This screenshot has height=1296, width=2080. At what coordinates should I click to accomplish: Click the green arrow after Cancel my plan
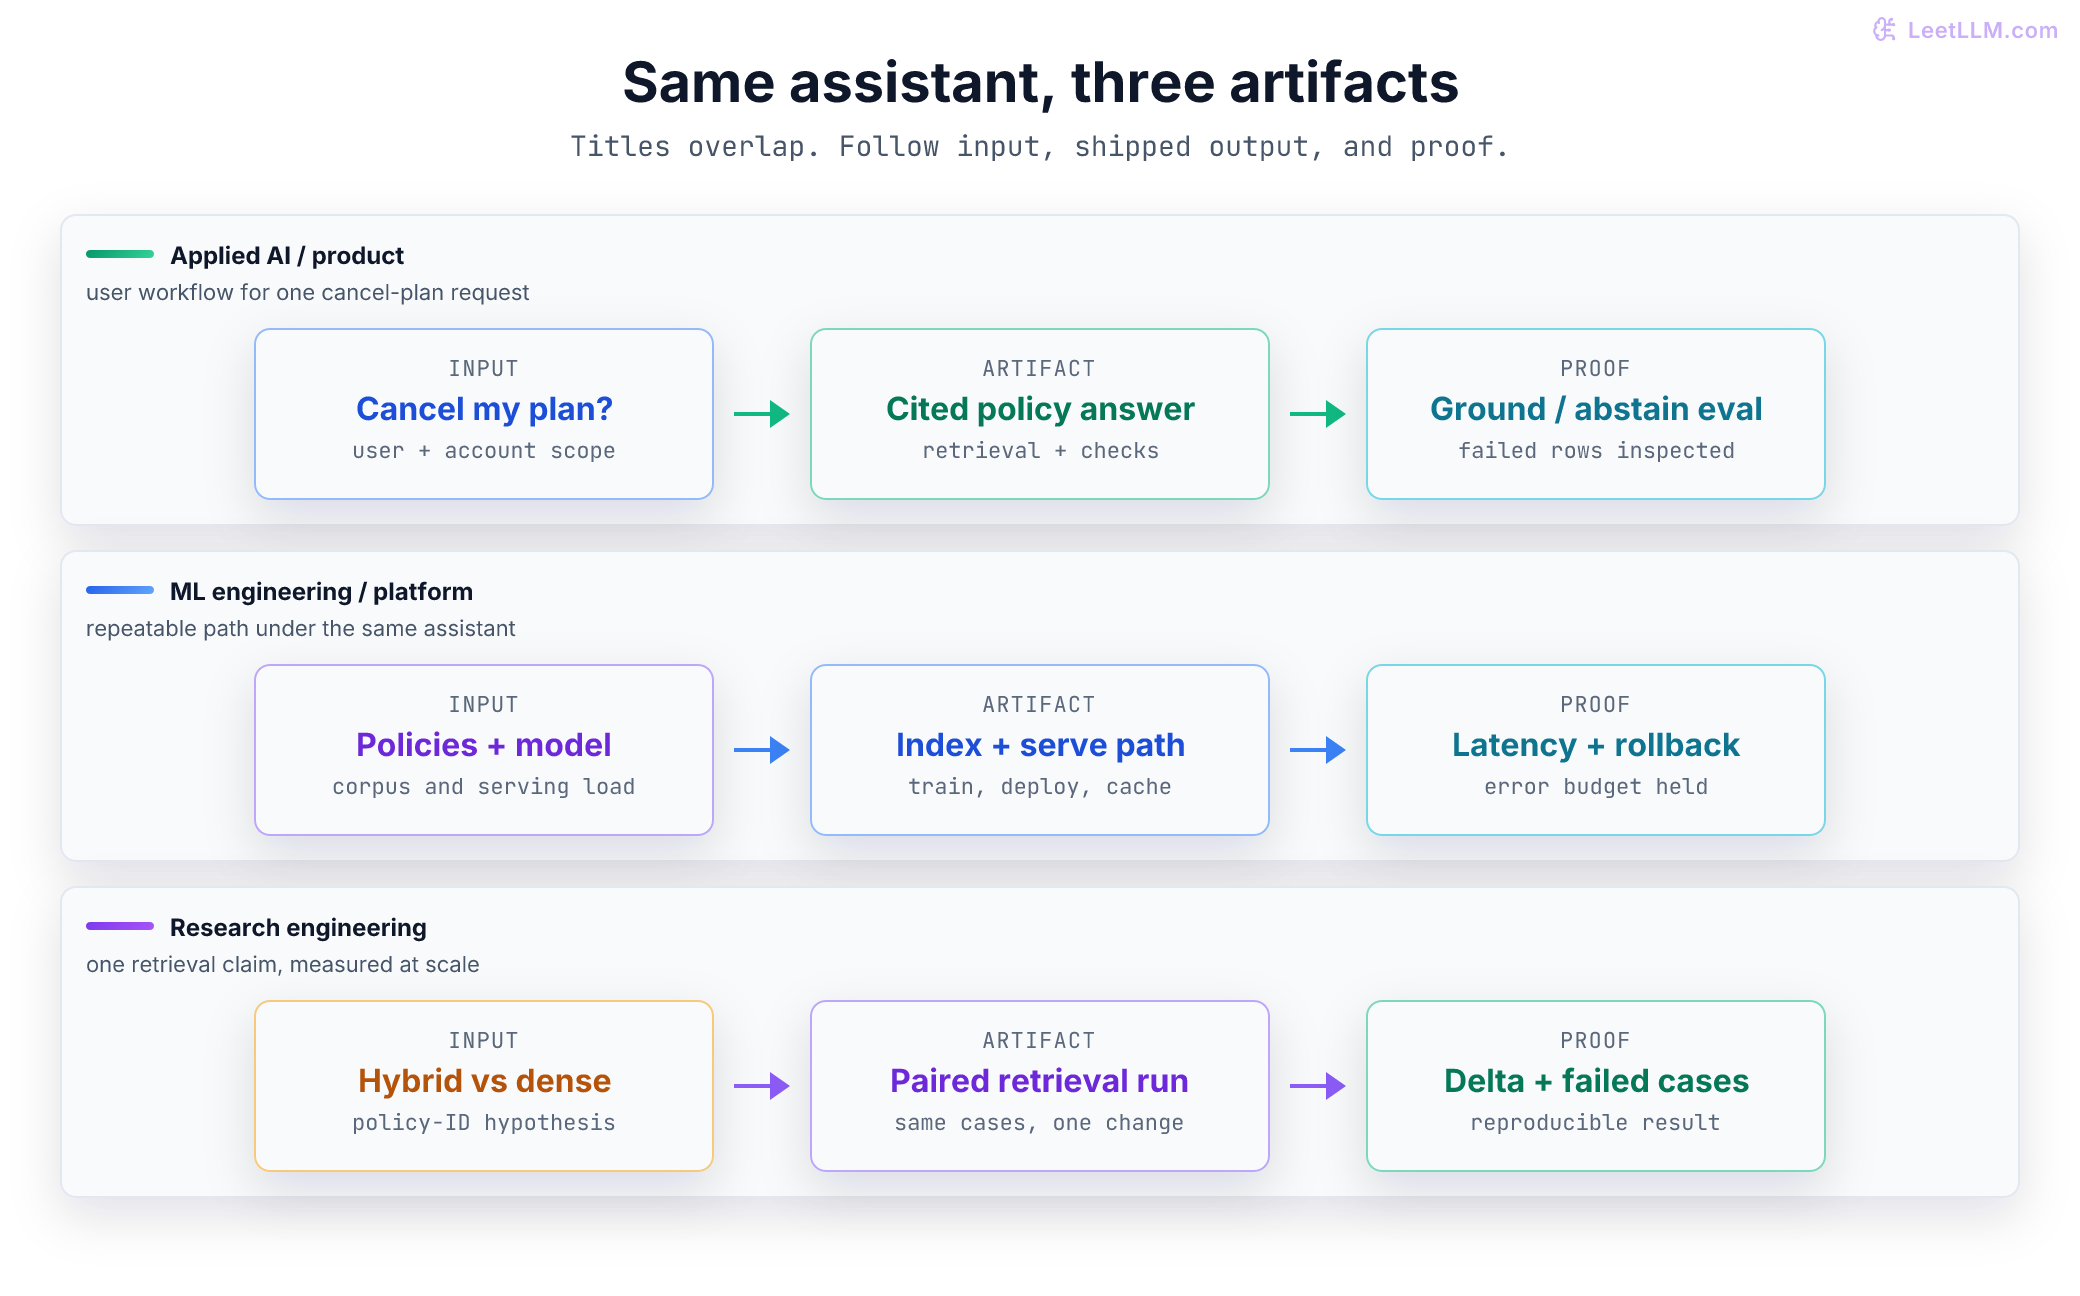[x=762, y=414]
